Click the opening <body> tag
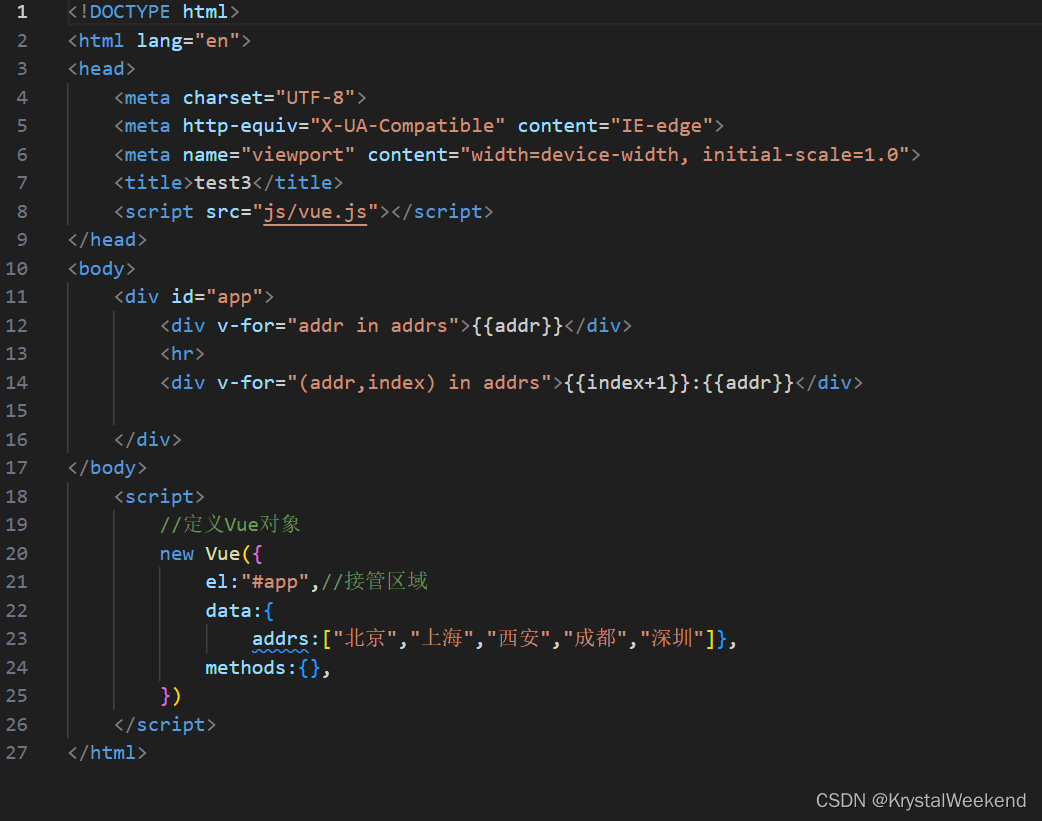Viewport: 1042px width, 821px height. pyautogui.click(x=102, y=269)
